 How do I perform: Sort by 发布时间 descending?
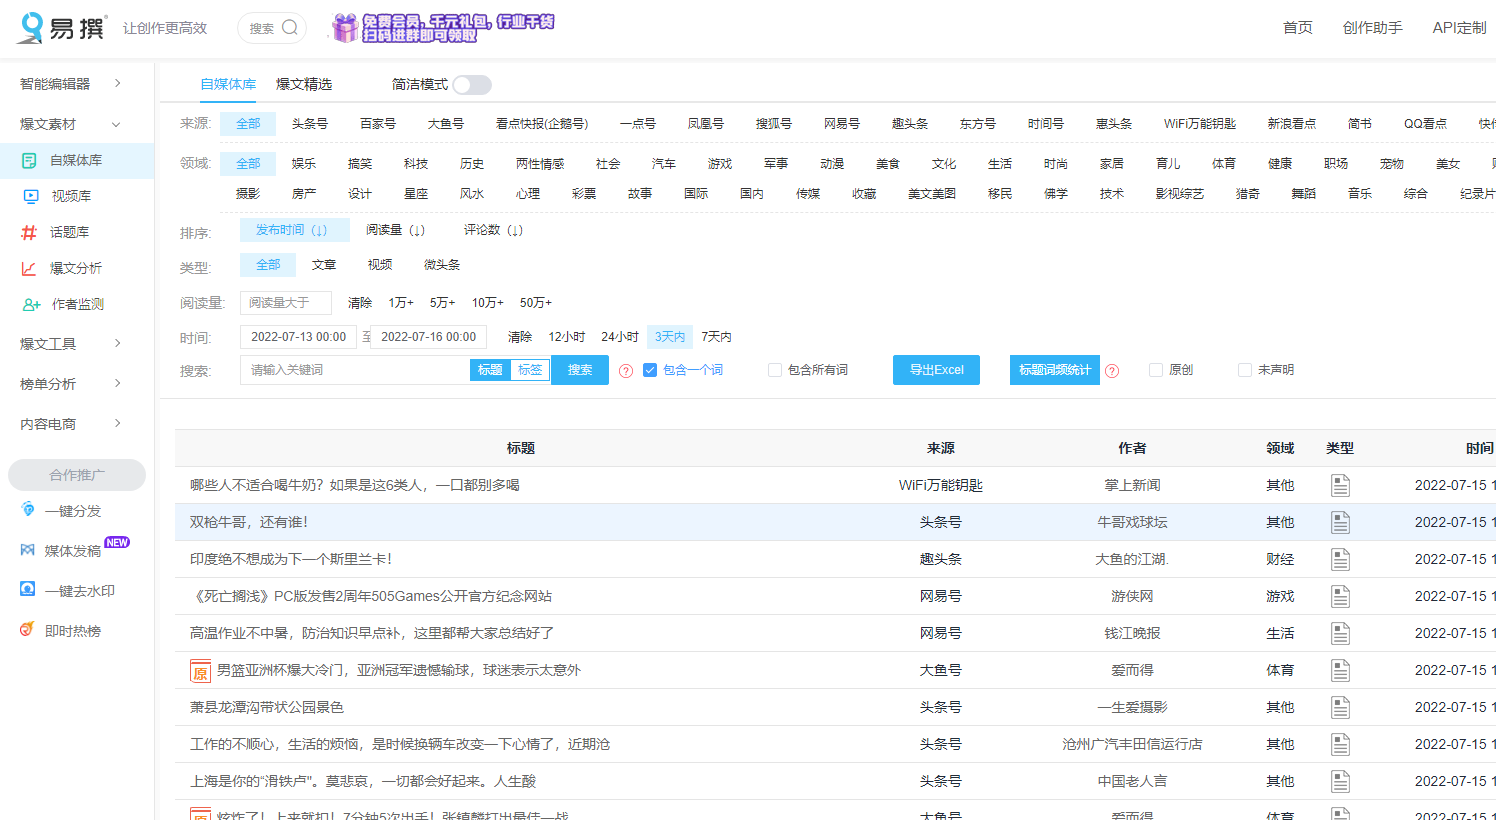[x=294, y=230]
